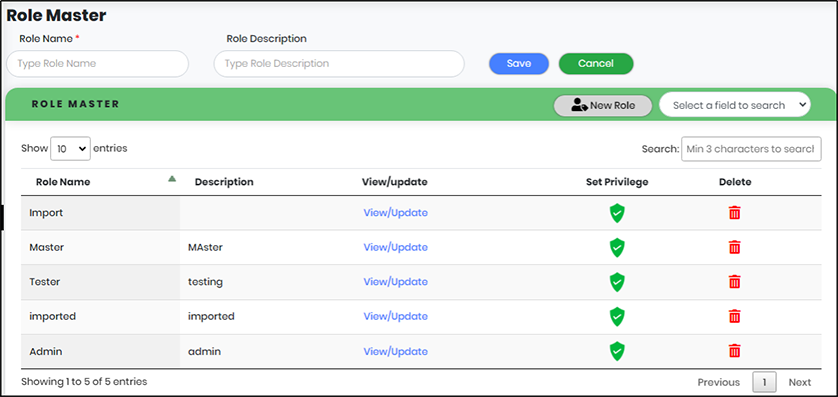Click the New Role button
Viewport: 838px width, 397px height.
(x=603, y=105)
